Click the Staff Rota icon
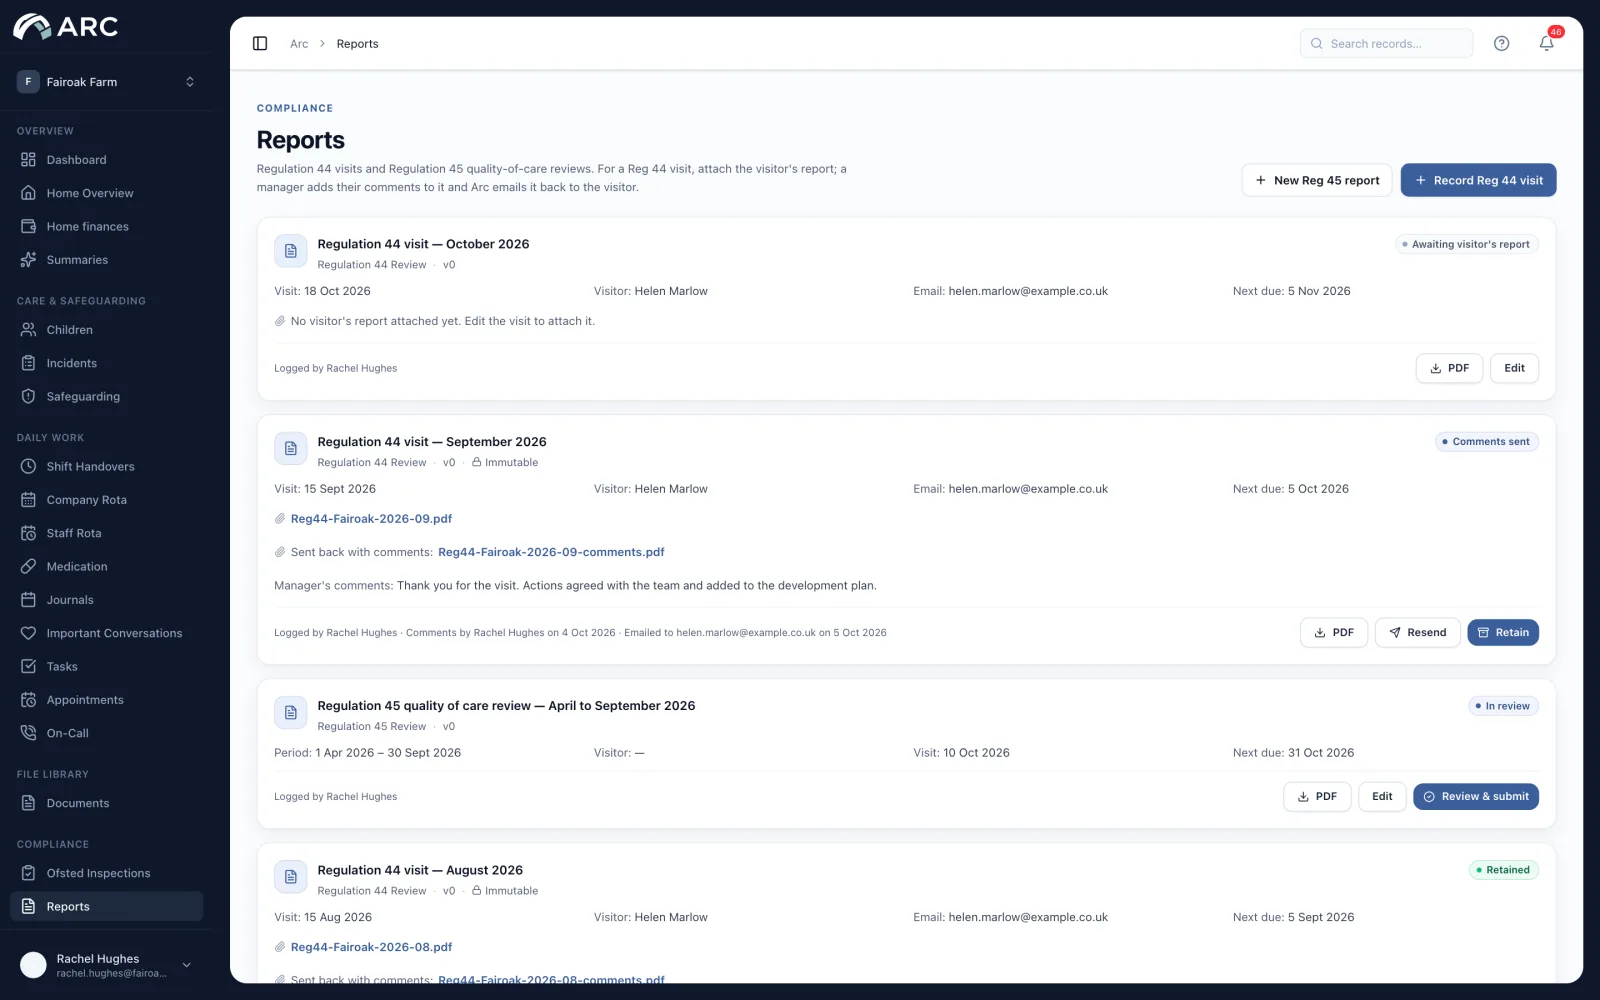This screenshot has width=1600, height=1000. click(28, 533)
